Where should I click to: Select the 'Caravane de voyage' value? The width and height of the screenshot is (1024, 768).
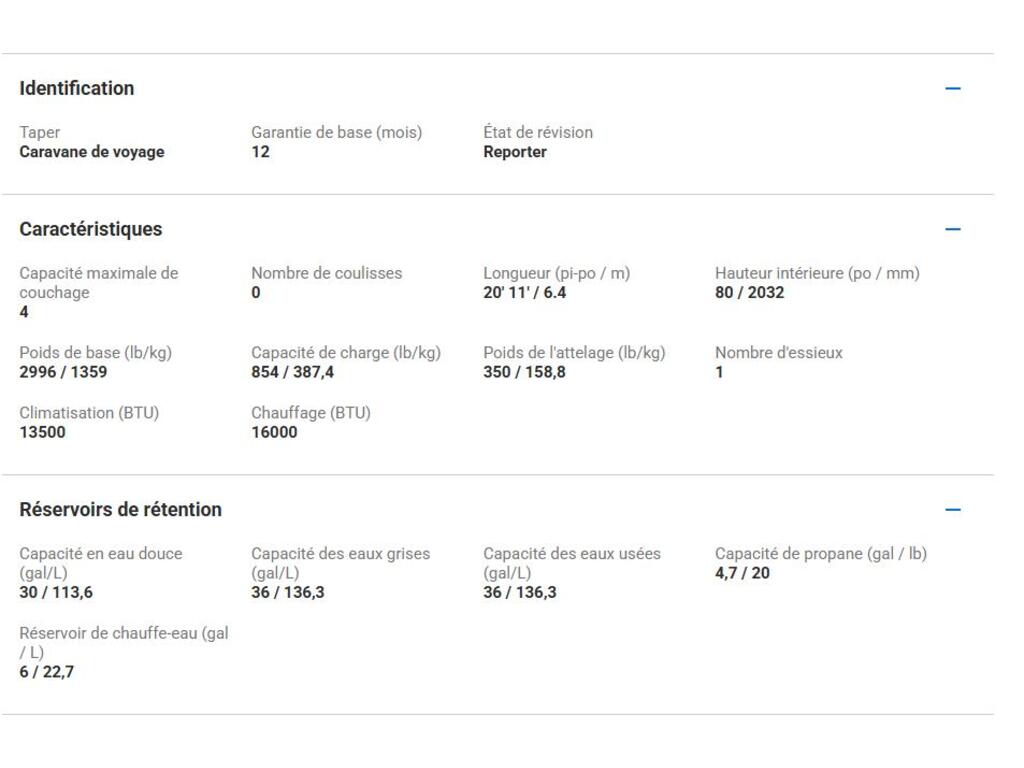[x=92, y=152]
